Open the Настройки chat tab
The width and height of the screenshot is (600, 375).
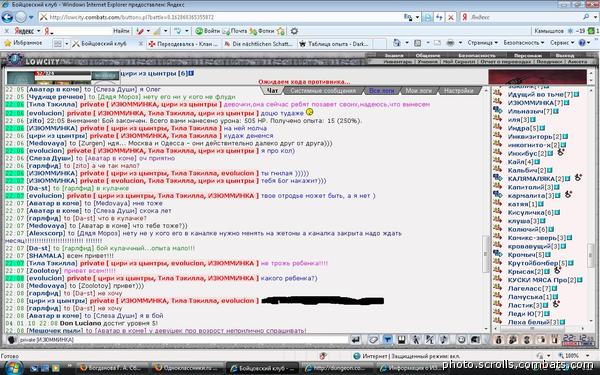pyautogui.click(x=459, y=91)
